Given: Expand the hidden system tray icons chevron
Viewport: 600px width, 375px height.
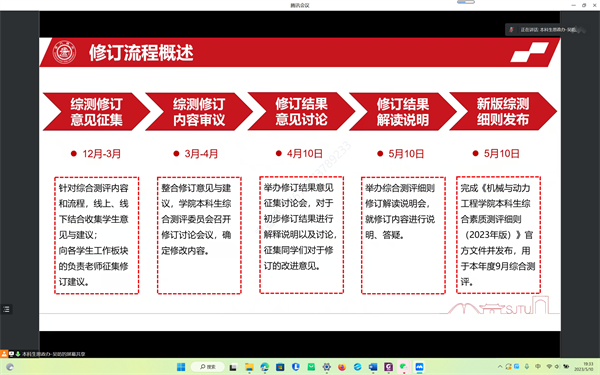Looking at the screenshot, I should pos(500,367).
